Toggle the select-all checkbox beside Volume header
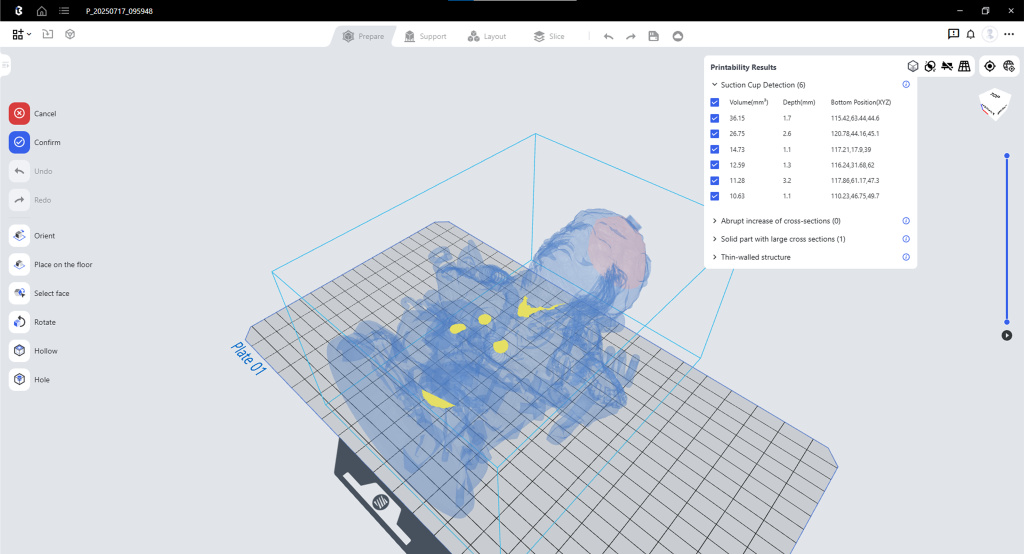This screenshot has width=1024, height=554. [x=714, y=102]
